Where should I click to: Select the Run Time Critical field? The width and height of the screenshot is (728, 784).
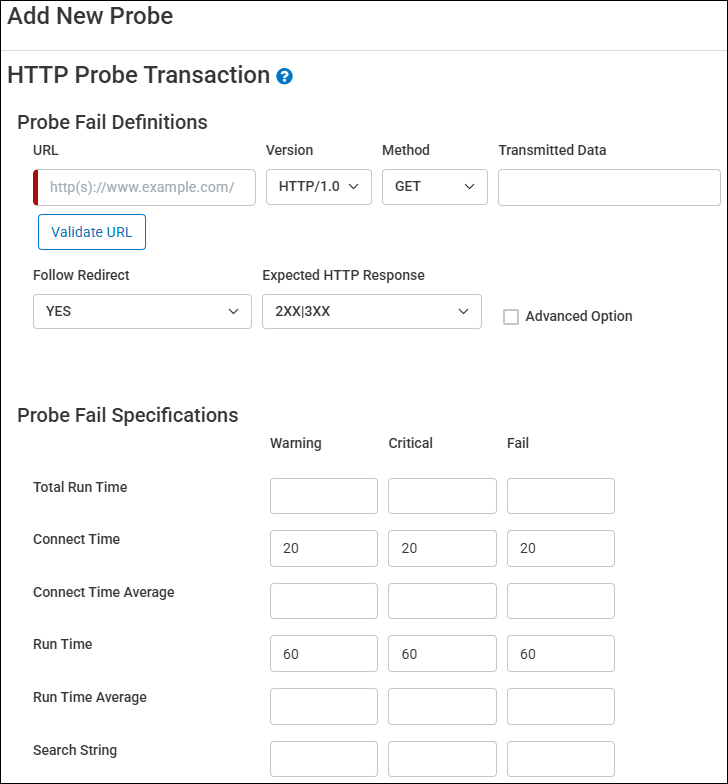click(x=442, y=654)
